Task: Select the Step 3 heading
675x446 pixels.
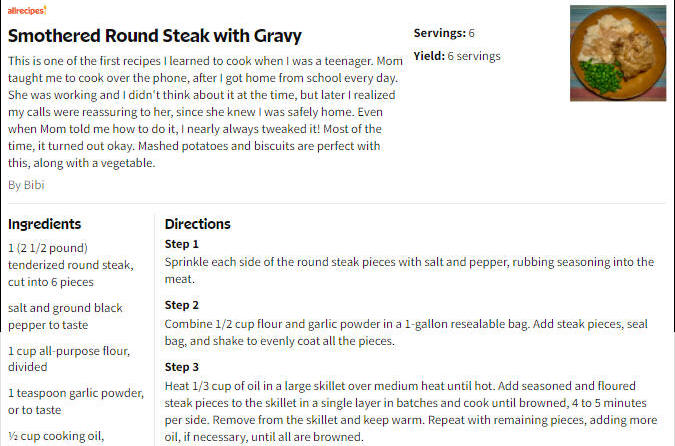Action: coord(182,367)
